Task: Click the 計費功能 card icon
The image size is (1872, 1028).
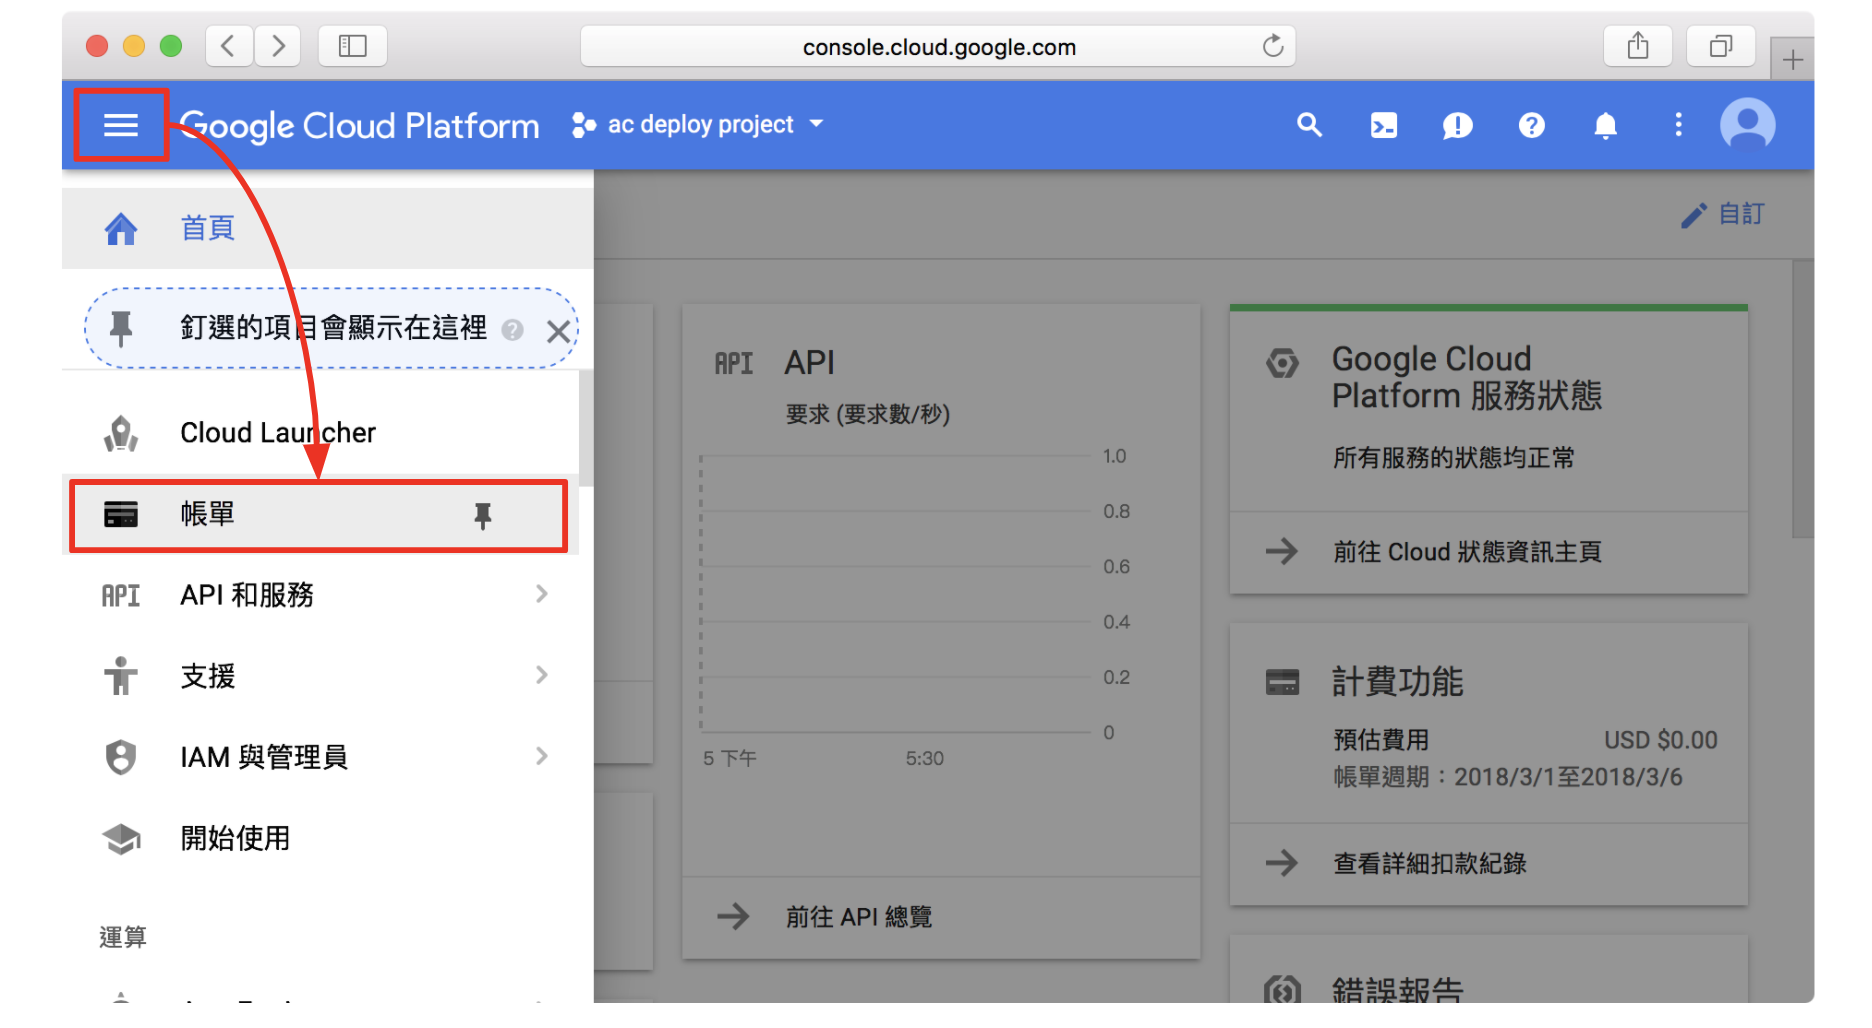Action: [1282, 683]
